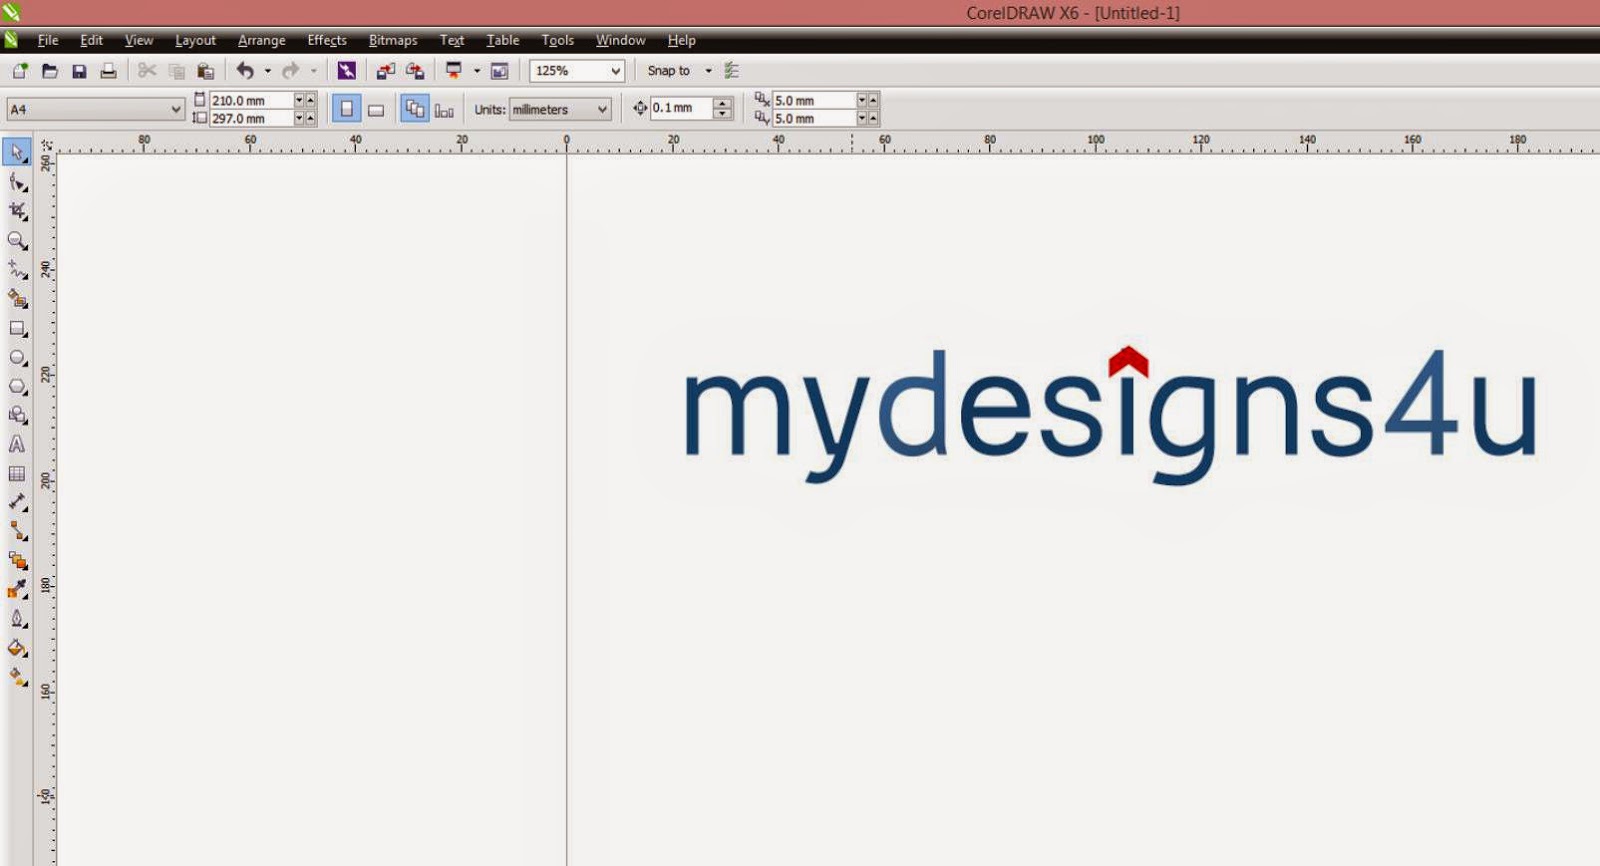Select the Parallel Dimension tool

pyautogui.click(x=17, y=502)
